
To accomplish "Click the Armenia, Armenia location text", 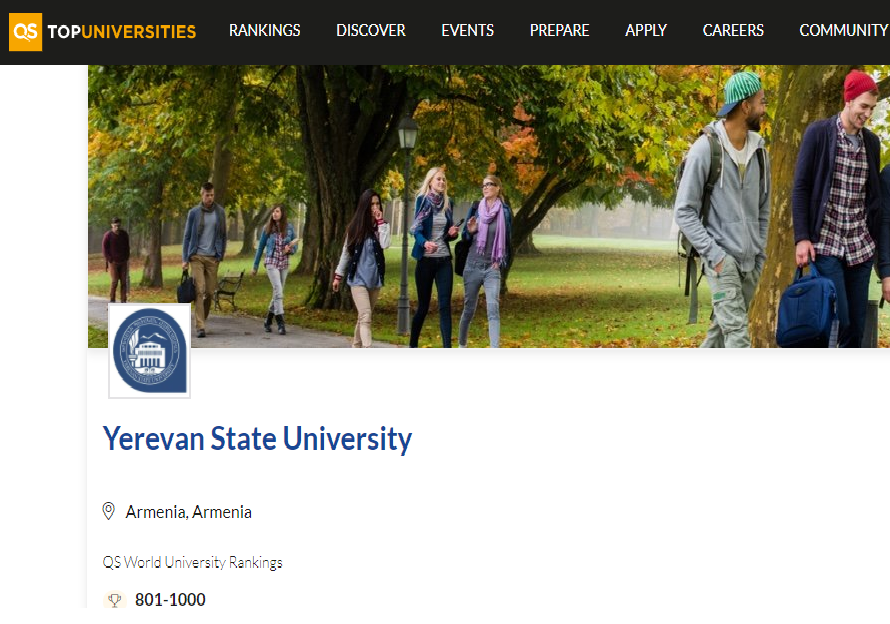I will pyautogui.click(x=188, y=512).
